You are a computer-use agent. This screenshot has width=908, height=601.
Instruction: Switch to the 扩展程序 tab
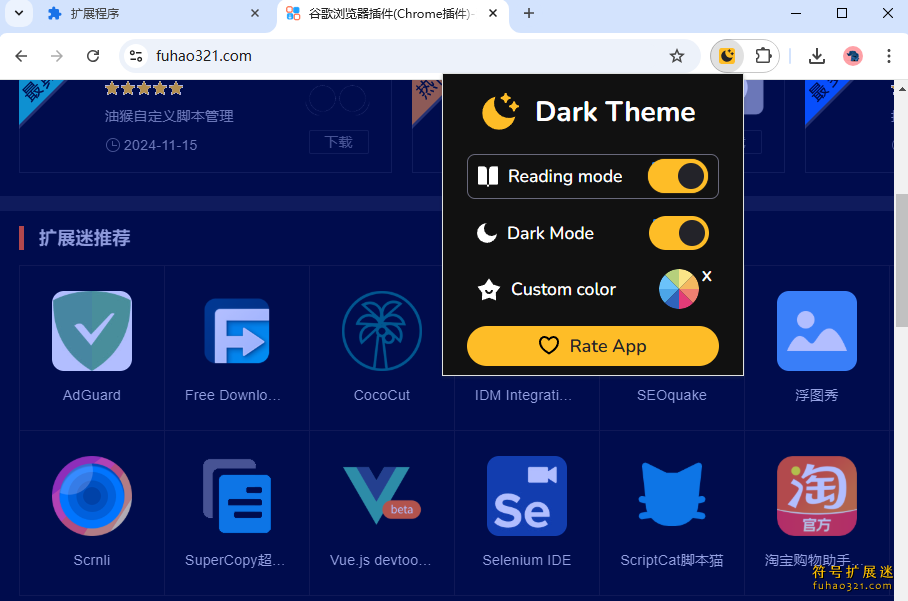pyautogui.click(x=153, y=13)
